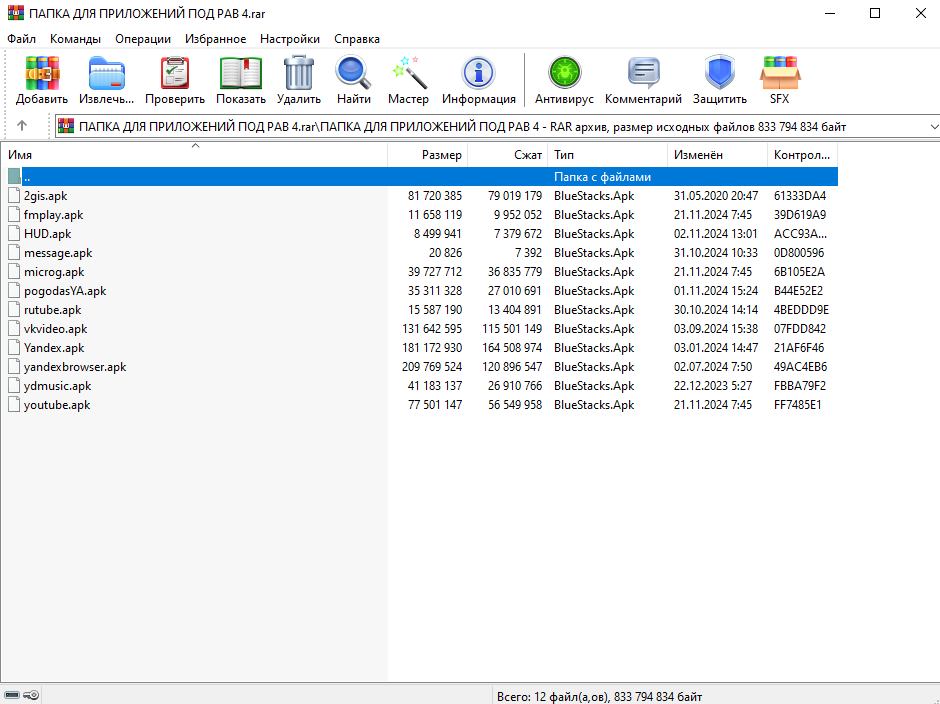Click the Удалить trash can icon
The height and width of the screenshot is (704, 940).
click(x=299, y=73)
